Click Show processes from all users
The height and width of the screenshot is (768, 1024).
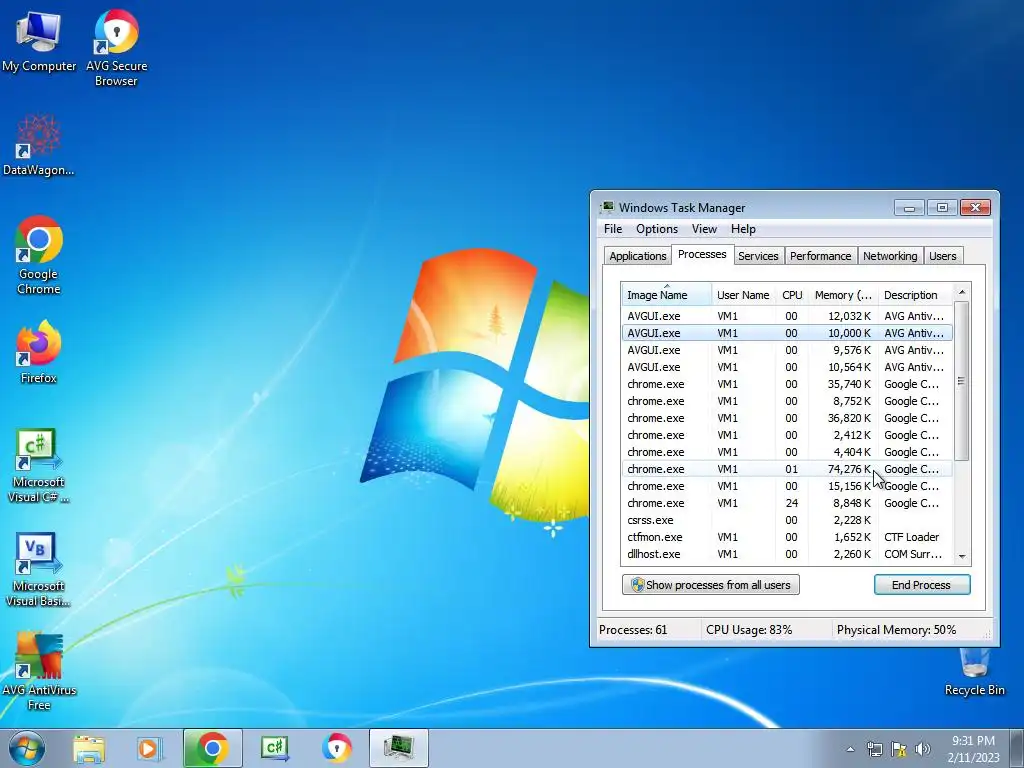(x=711, y=585)
